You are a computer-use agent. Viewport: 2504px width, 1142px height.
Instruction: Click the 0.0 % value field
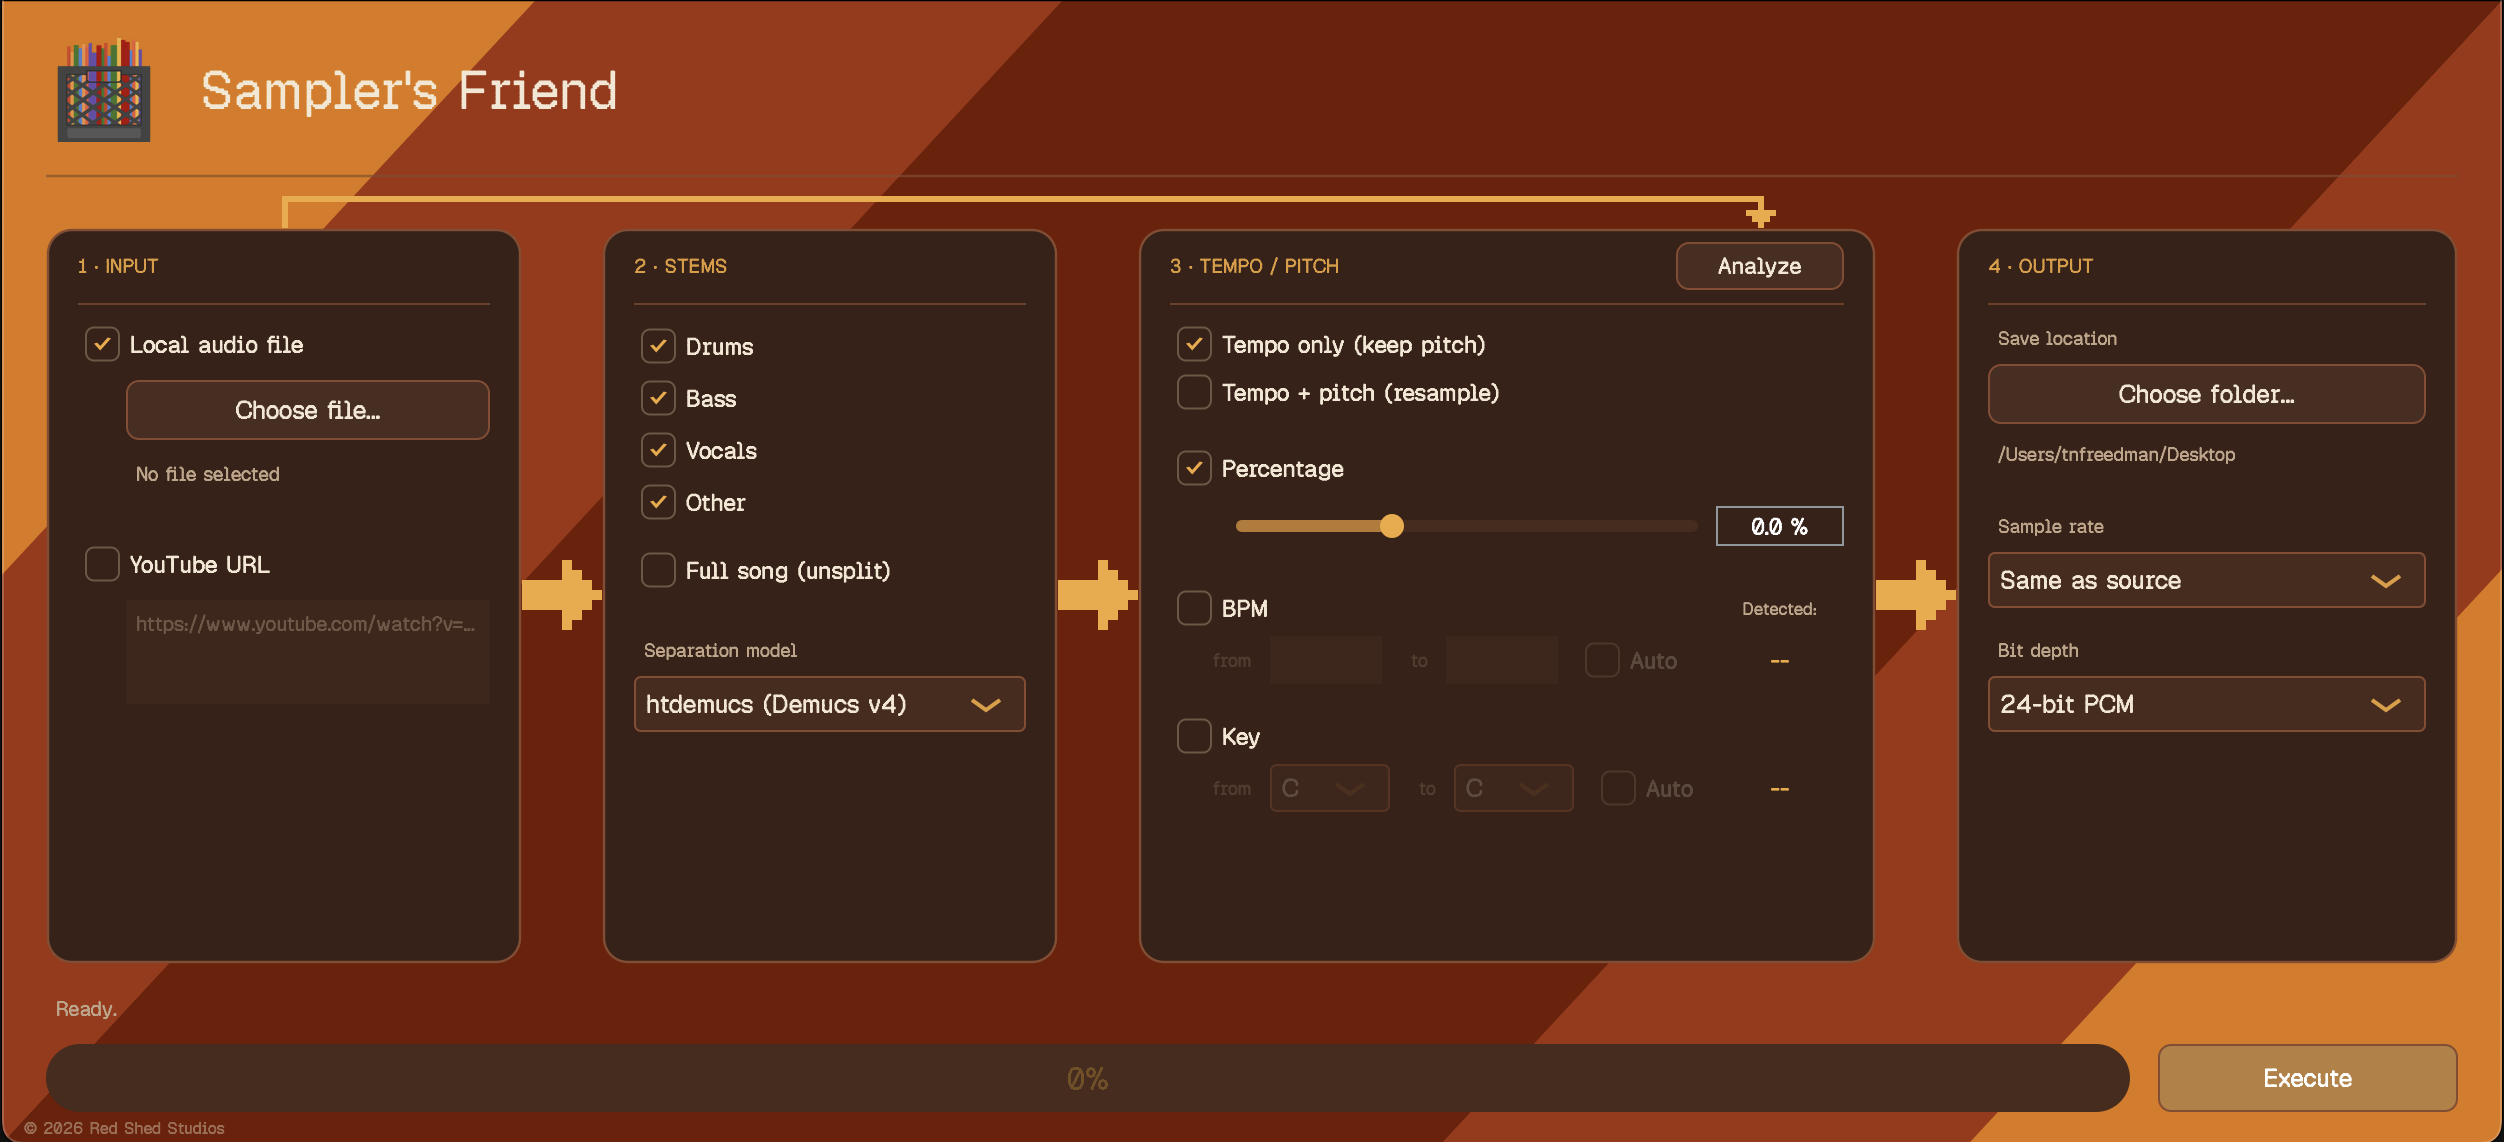[x=1779, y=526]
